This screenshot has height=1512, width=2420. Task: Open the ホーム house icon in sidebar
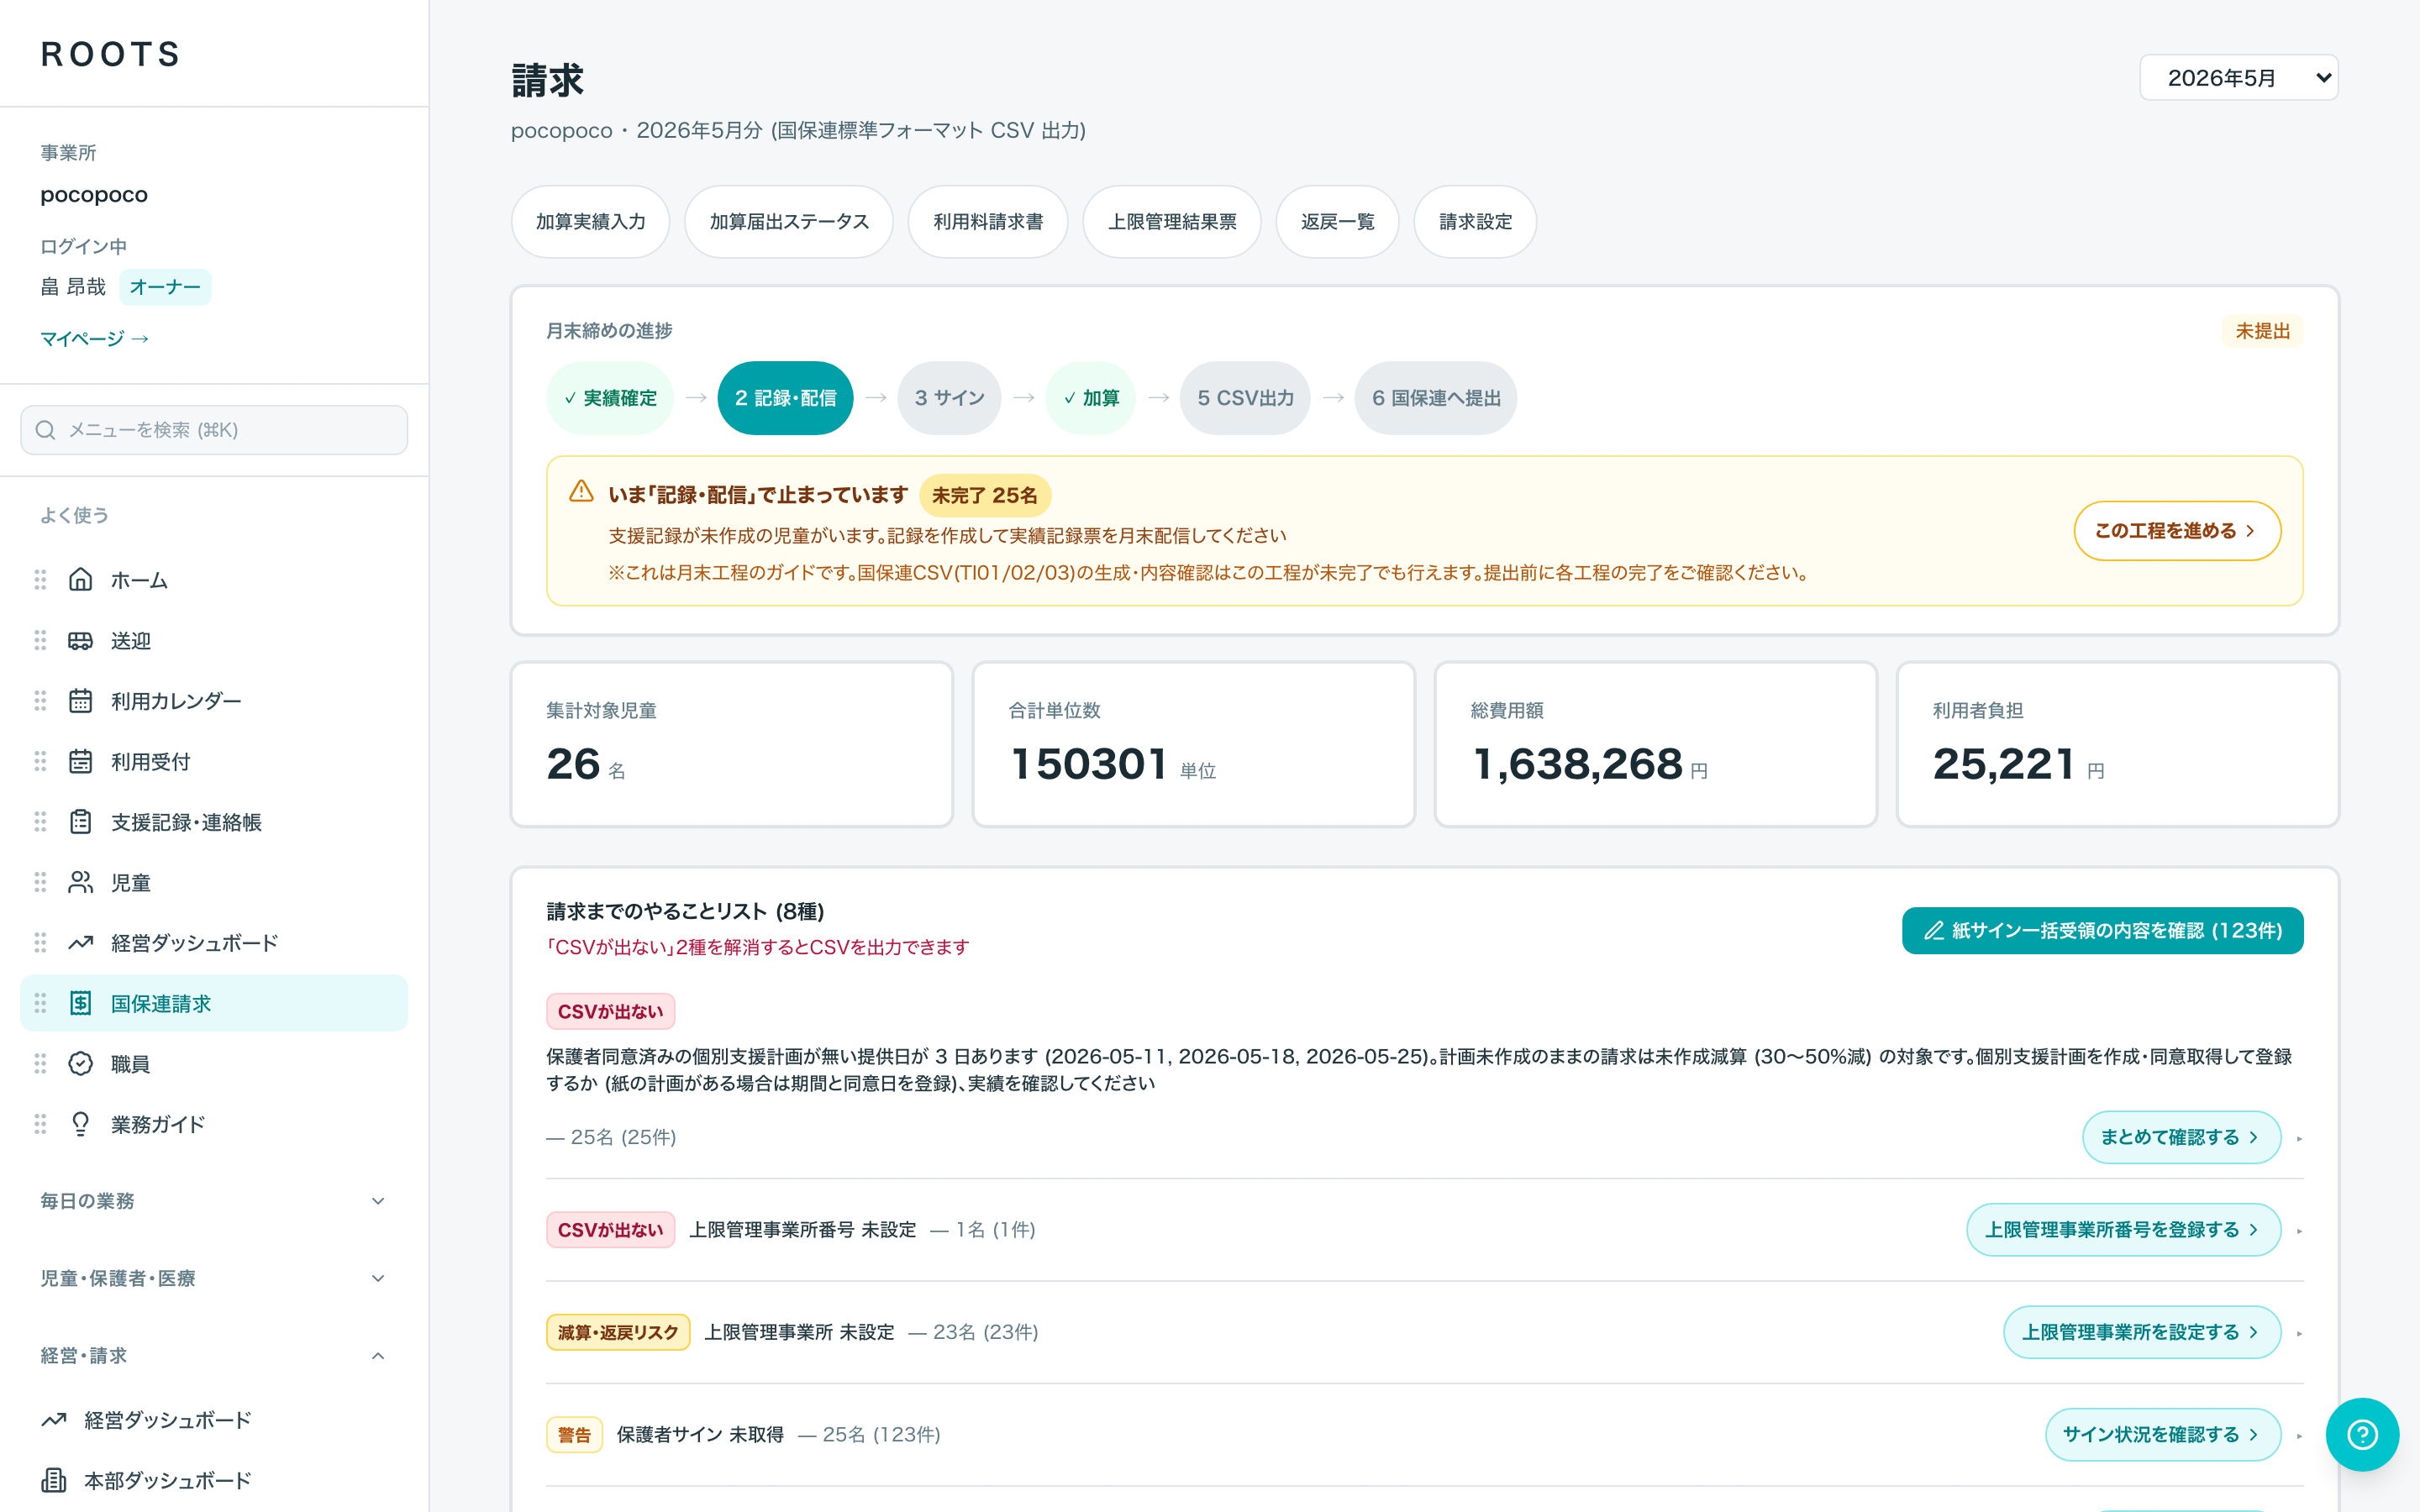[80, 580]
